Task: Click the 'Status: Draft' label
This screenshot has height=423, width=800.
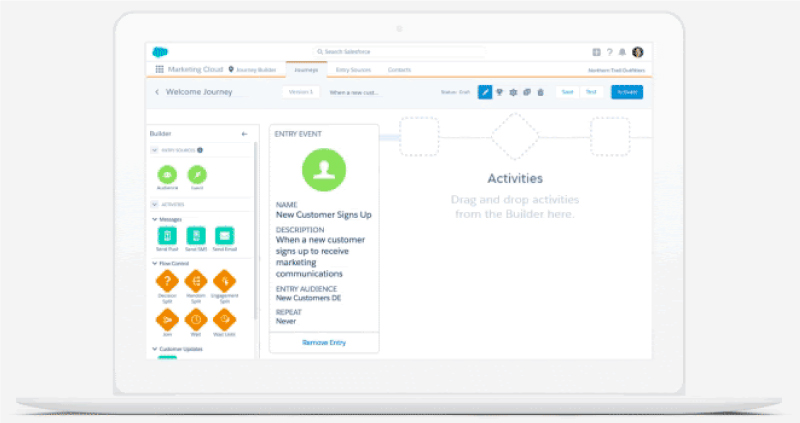Action: click(x=455, y=92)
